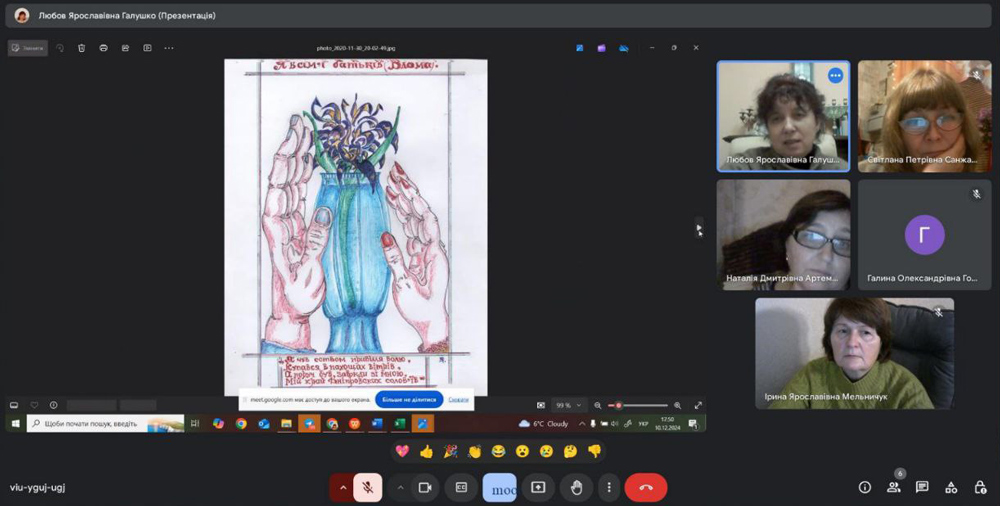
Task: Open the zoom percentage dropdown
Action: (567, 405)
